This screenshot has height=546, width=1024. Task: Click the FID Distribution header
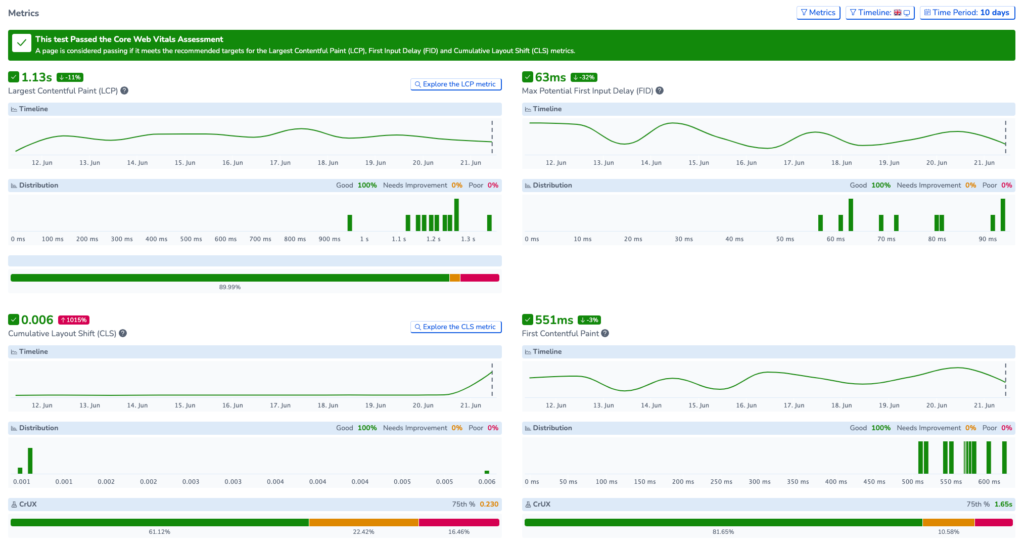pos(769,185)
